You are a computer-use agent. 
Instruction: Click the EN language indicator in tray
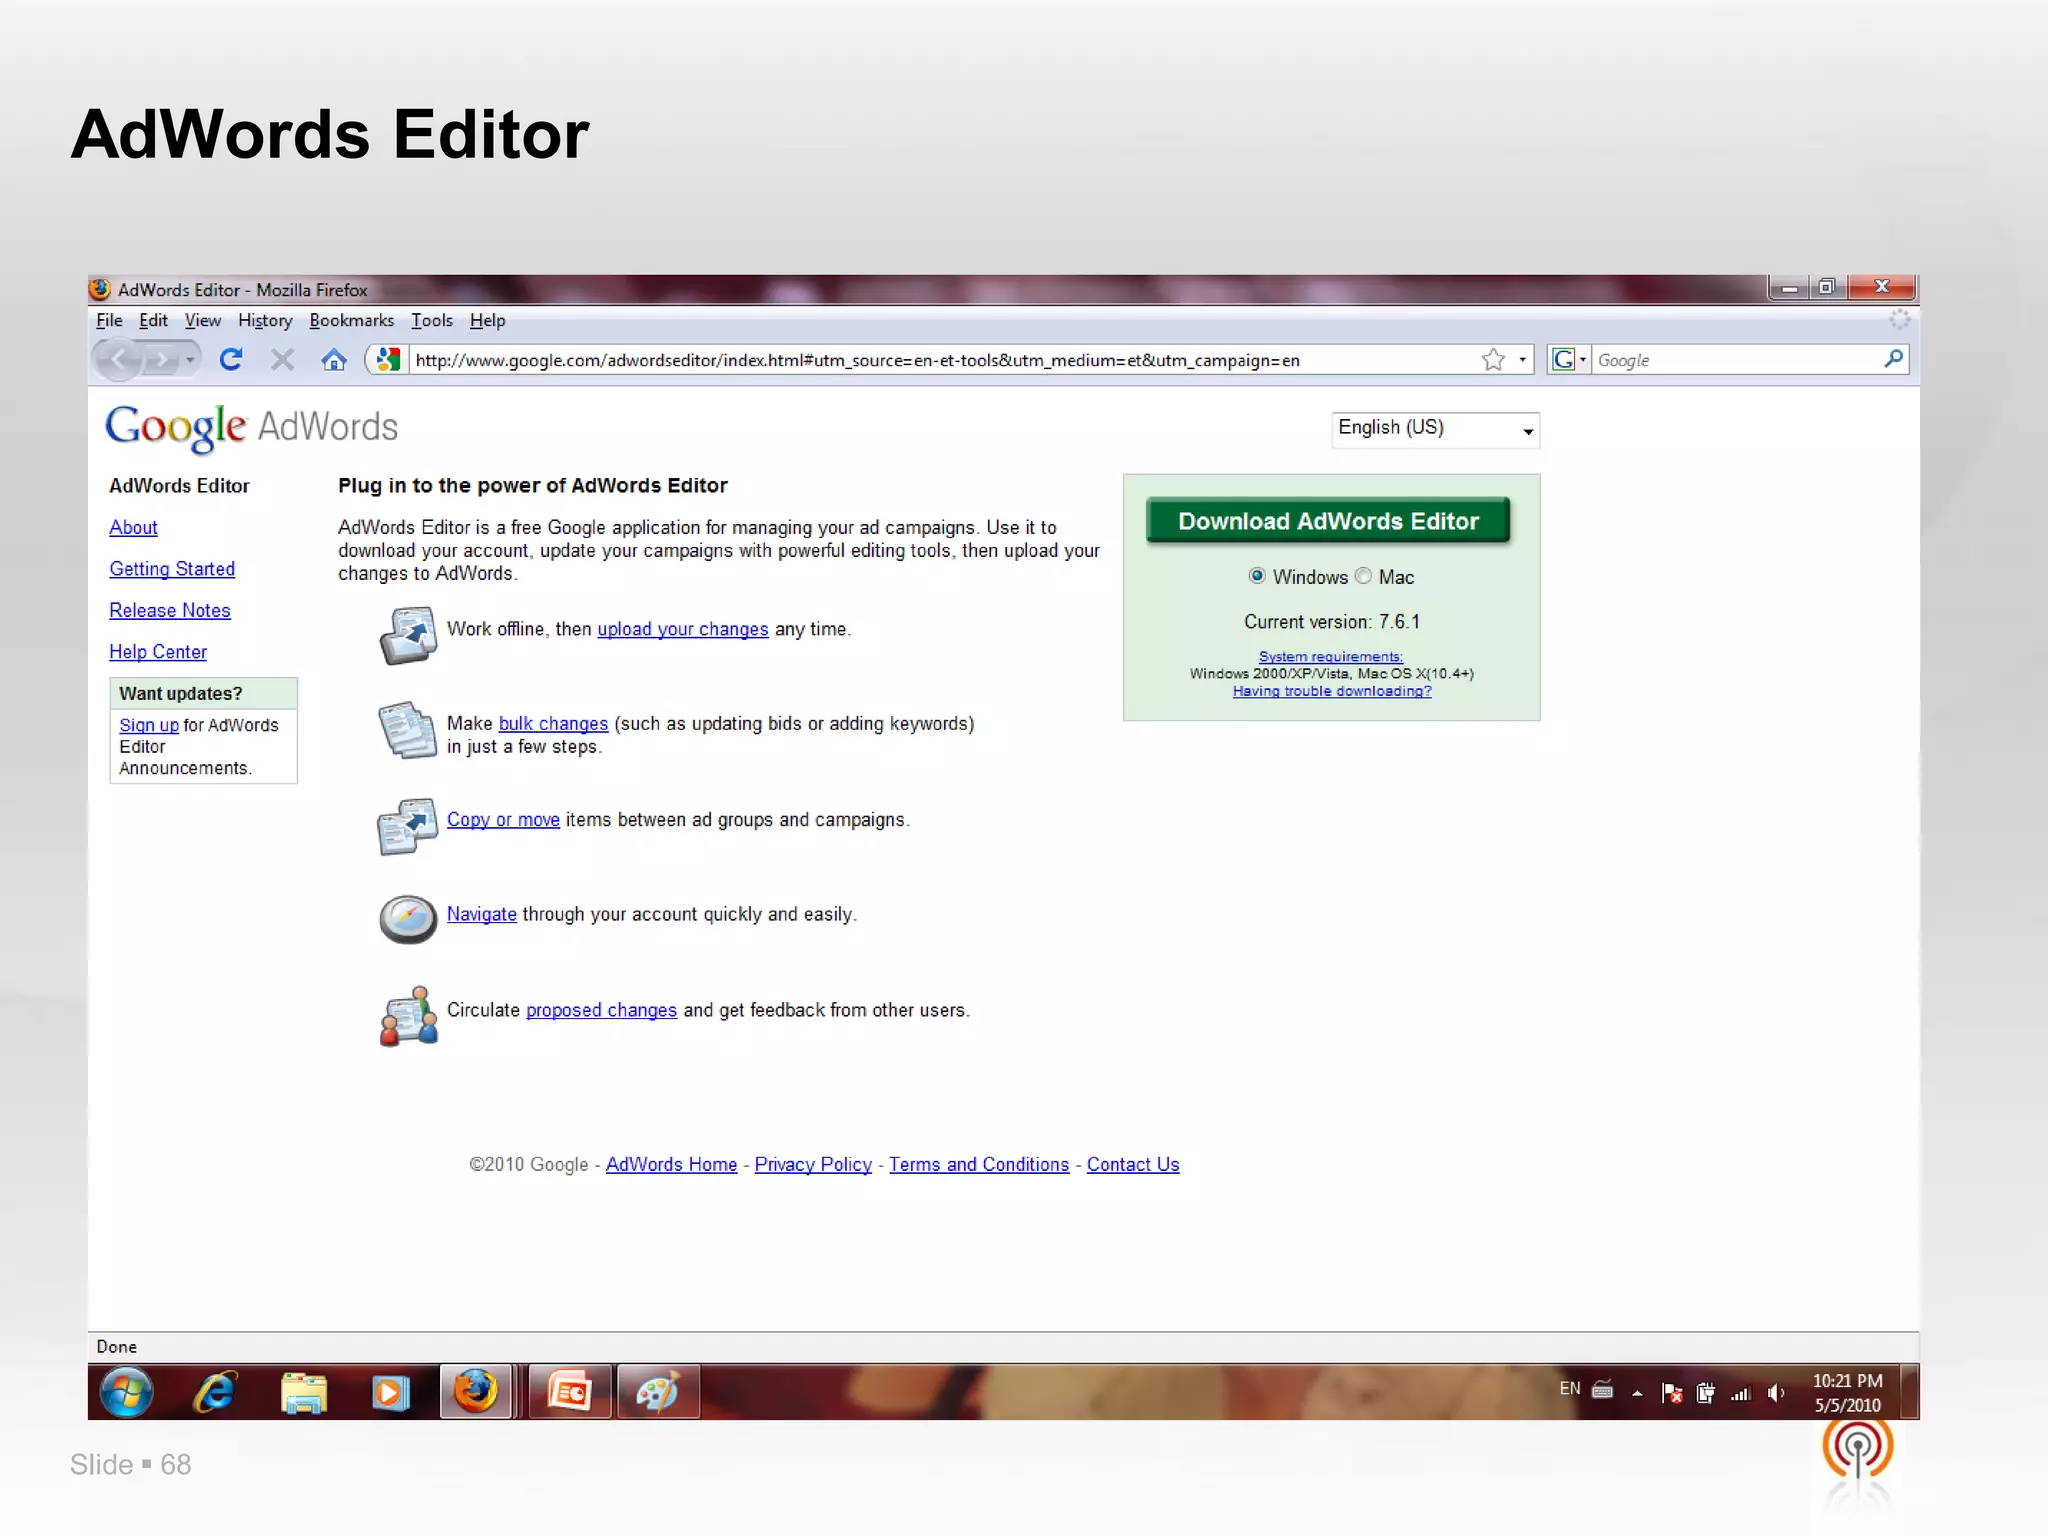(1570, 1389)
